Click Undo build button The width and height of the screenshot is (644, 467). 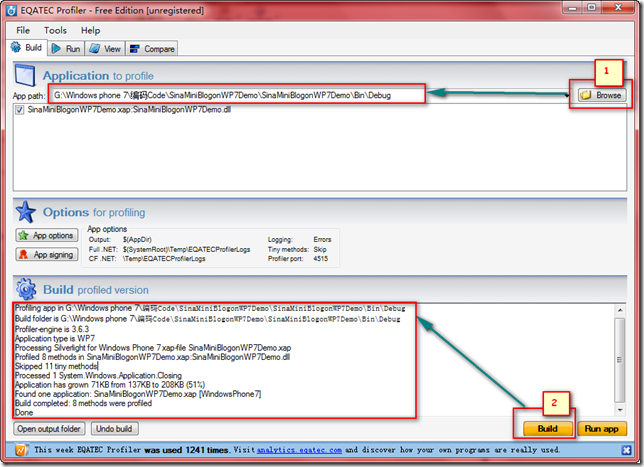114,429
